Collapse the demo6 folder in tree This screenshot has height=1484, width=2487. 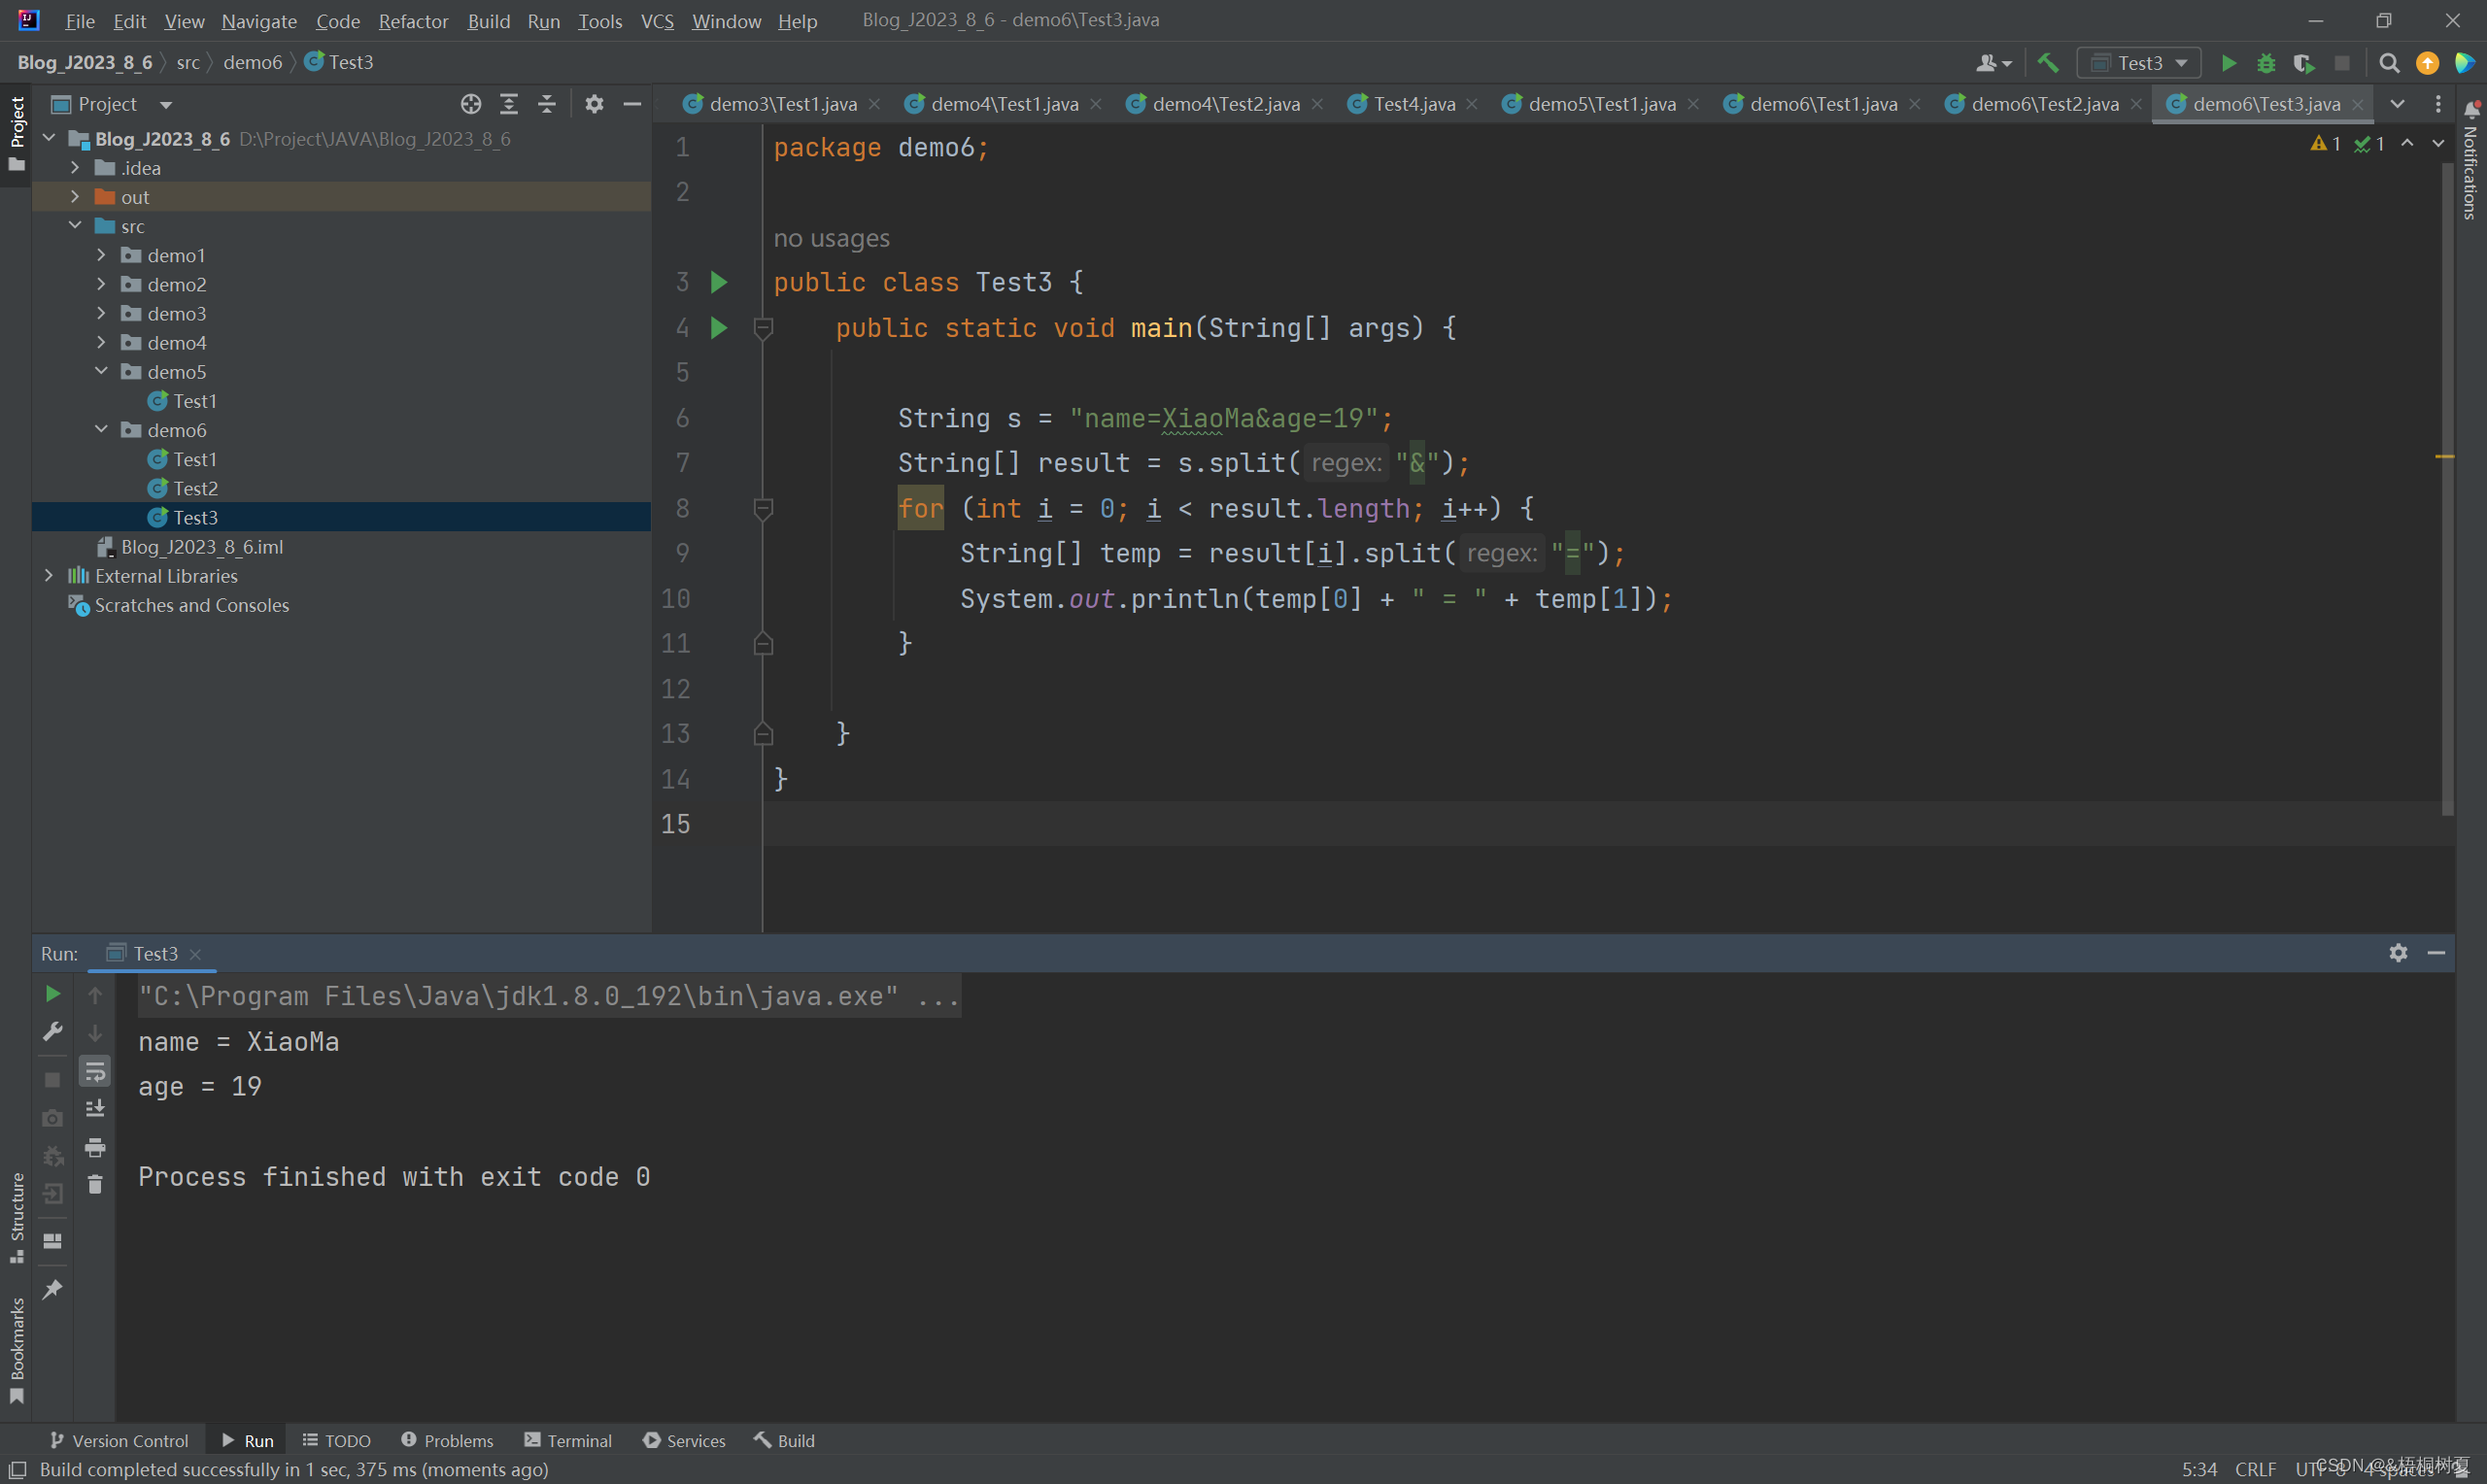coord(101,430)
